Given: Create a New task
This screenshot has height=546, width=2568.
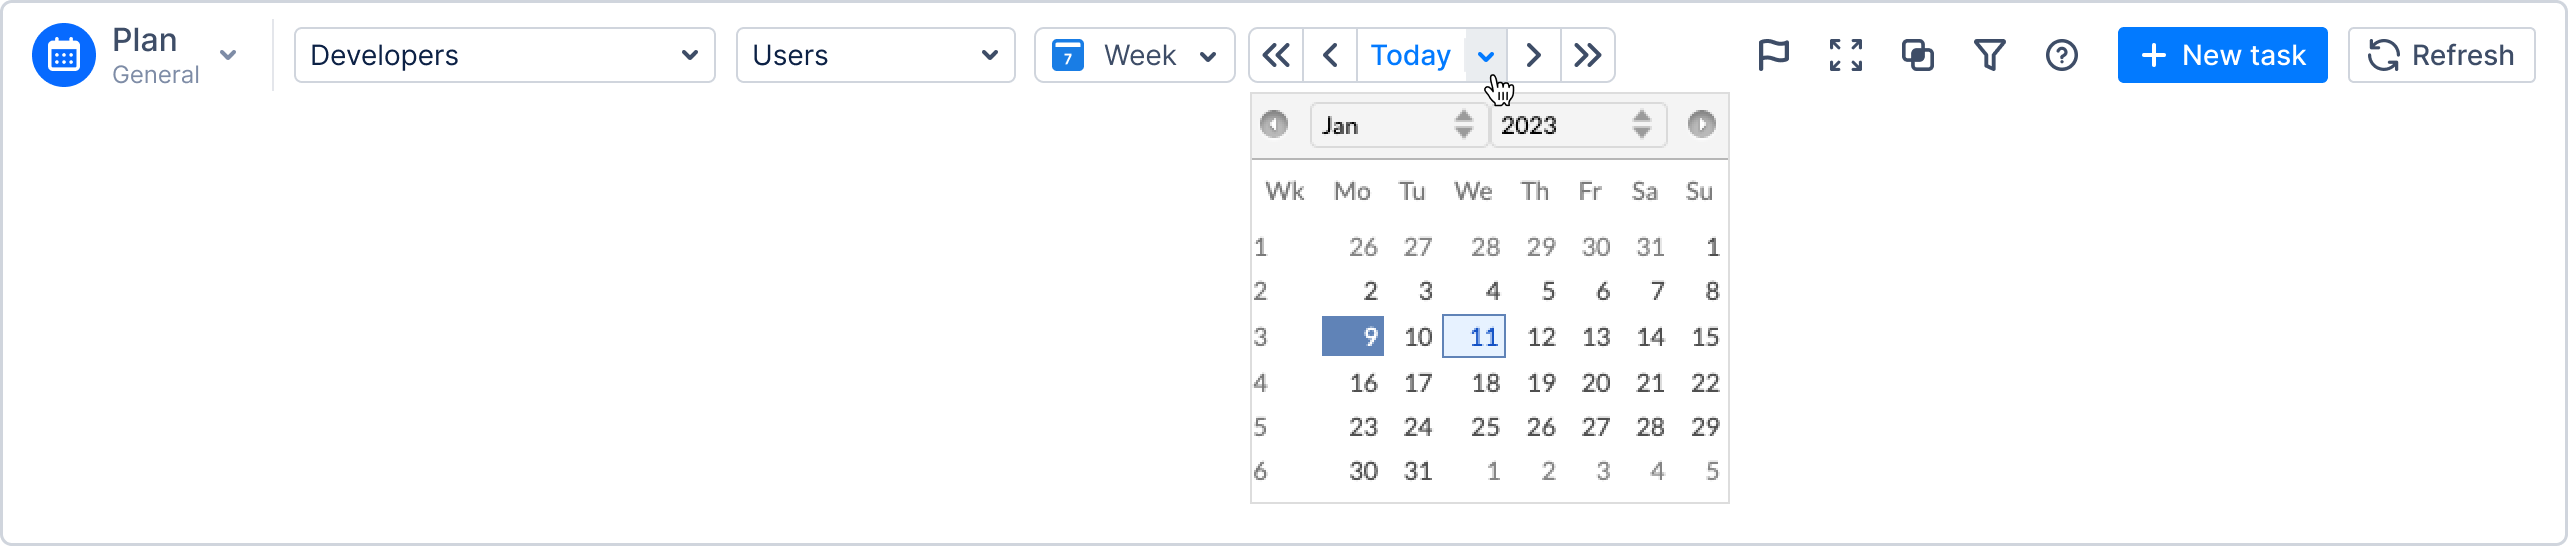Looking at the screenshot, I should tap(2222, 55).
